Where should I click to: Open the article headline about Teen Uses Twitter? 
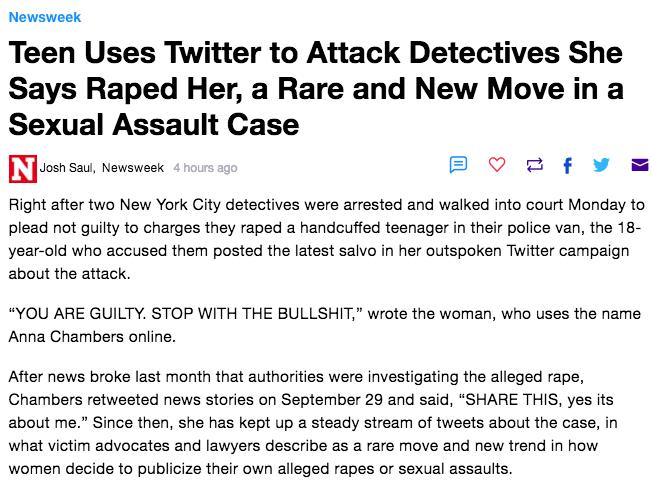point(316,89)
